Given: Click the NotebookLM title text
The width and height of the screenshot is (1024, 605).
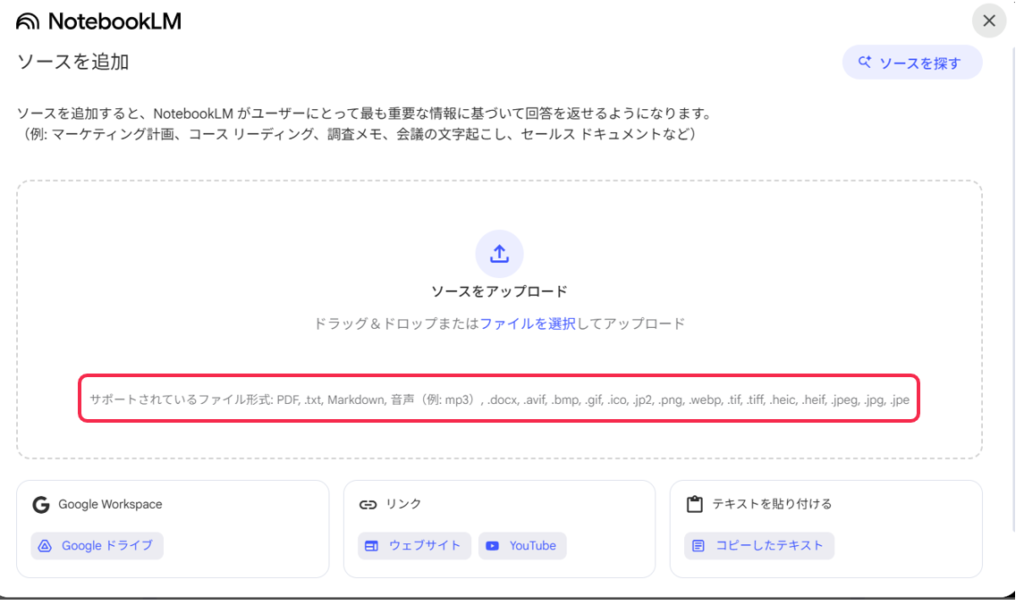Looking at the screenshot, I should pos(115,21).
